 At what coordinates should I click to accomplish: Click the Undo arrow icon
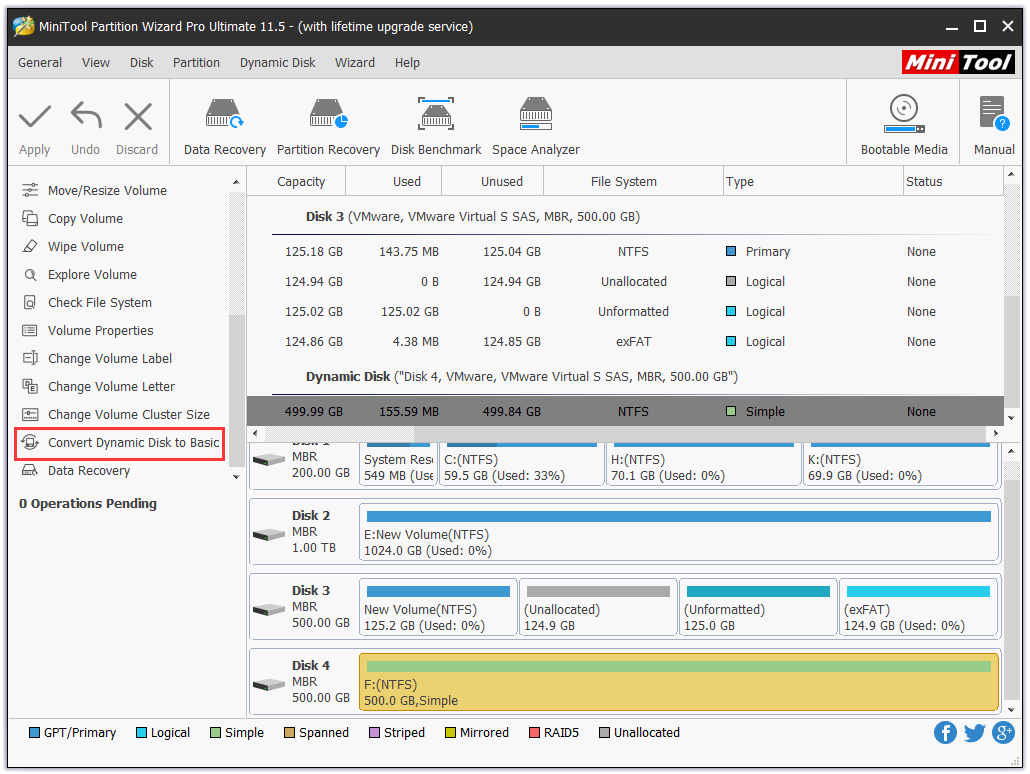pyautogui.click(x=85, y=122)
